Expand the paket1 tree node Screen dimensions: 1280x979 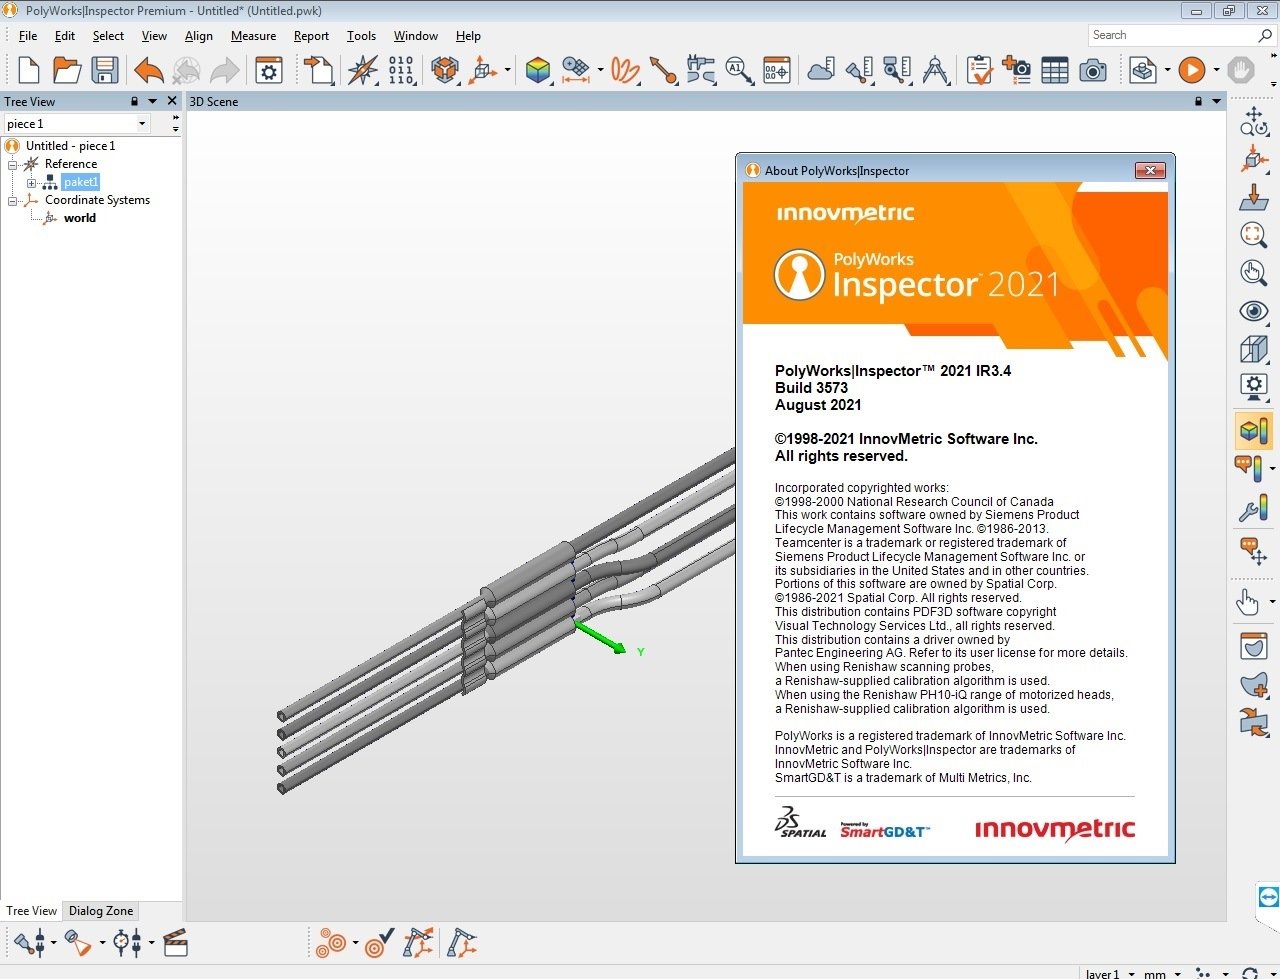pos(31,183)
